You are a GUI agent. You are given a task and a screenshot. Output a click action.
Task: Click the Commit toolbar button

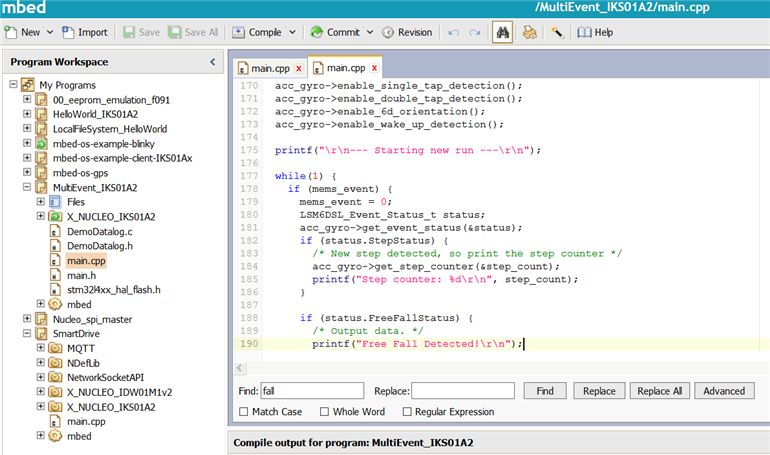click(x=335, y=32)
